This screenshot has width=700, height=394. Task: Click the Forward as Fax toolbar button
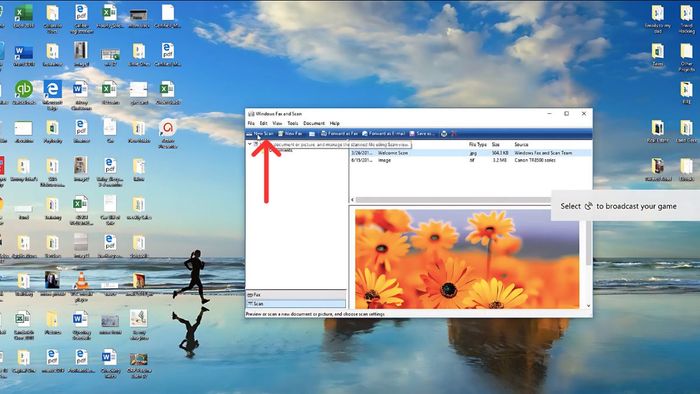(339, 133)
